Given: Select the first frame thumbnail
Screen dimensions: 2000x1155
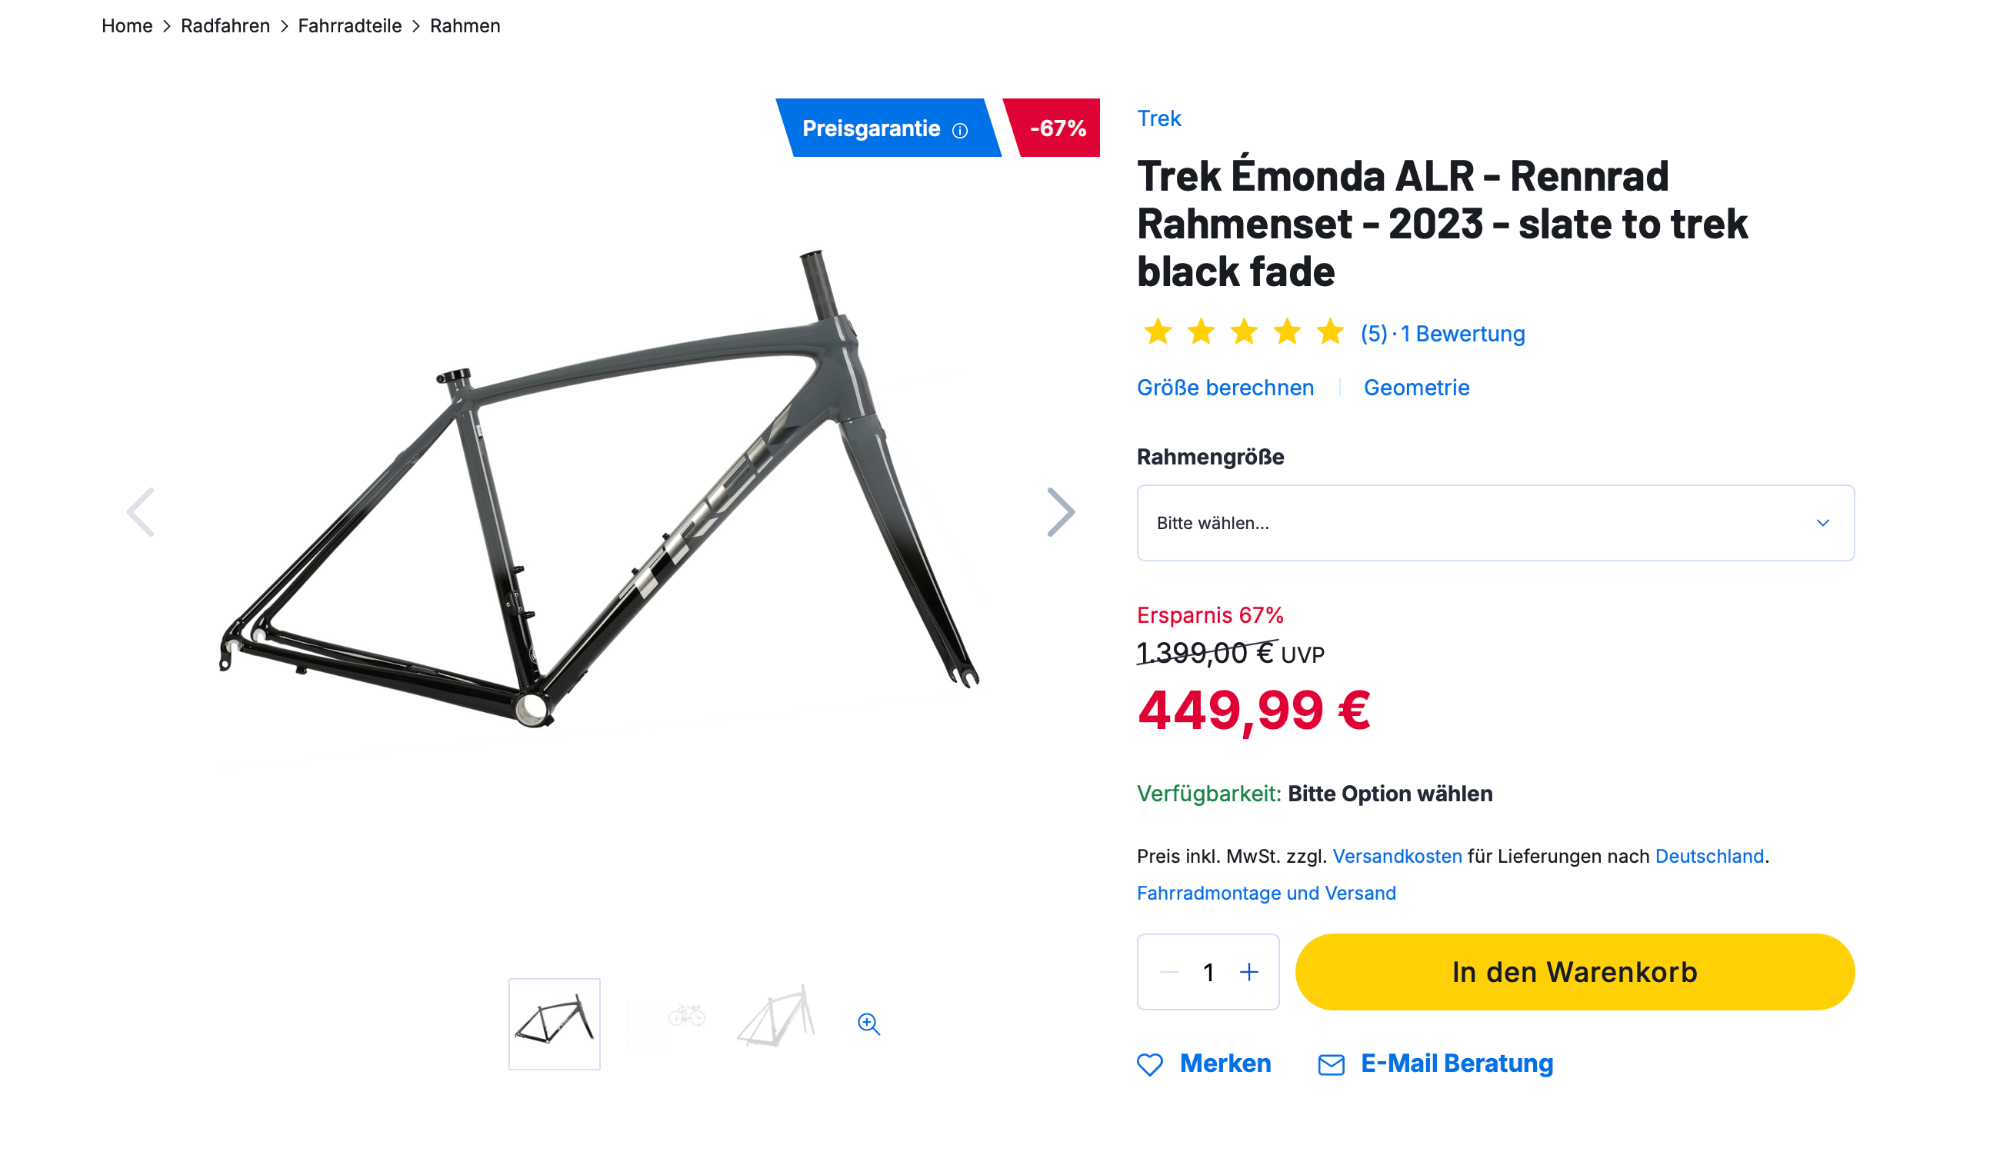Looking at the screenshot, I should click(x=554, y=1024).
